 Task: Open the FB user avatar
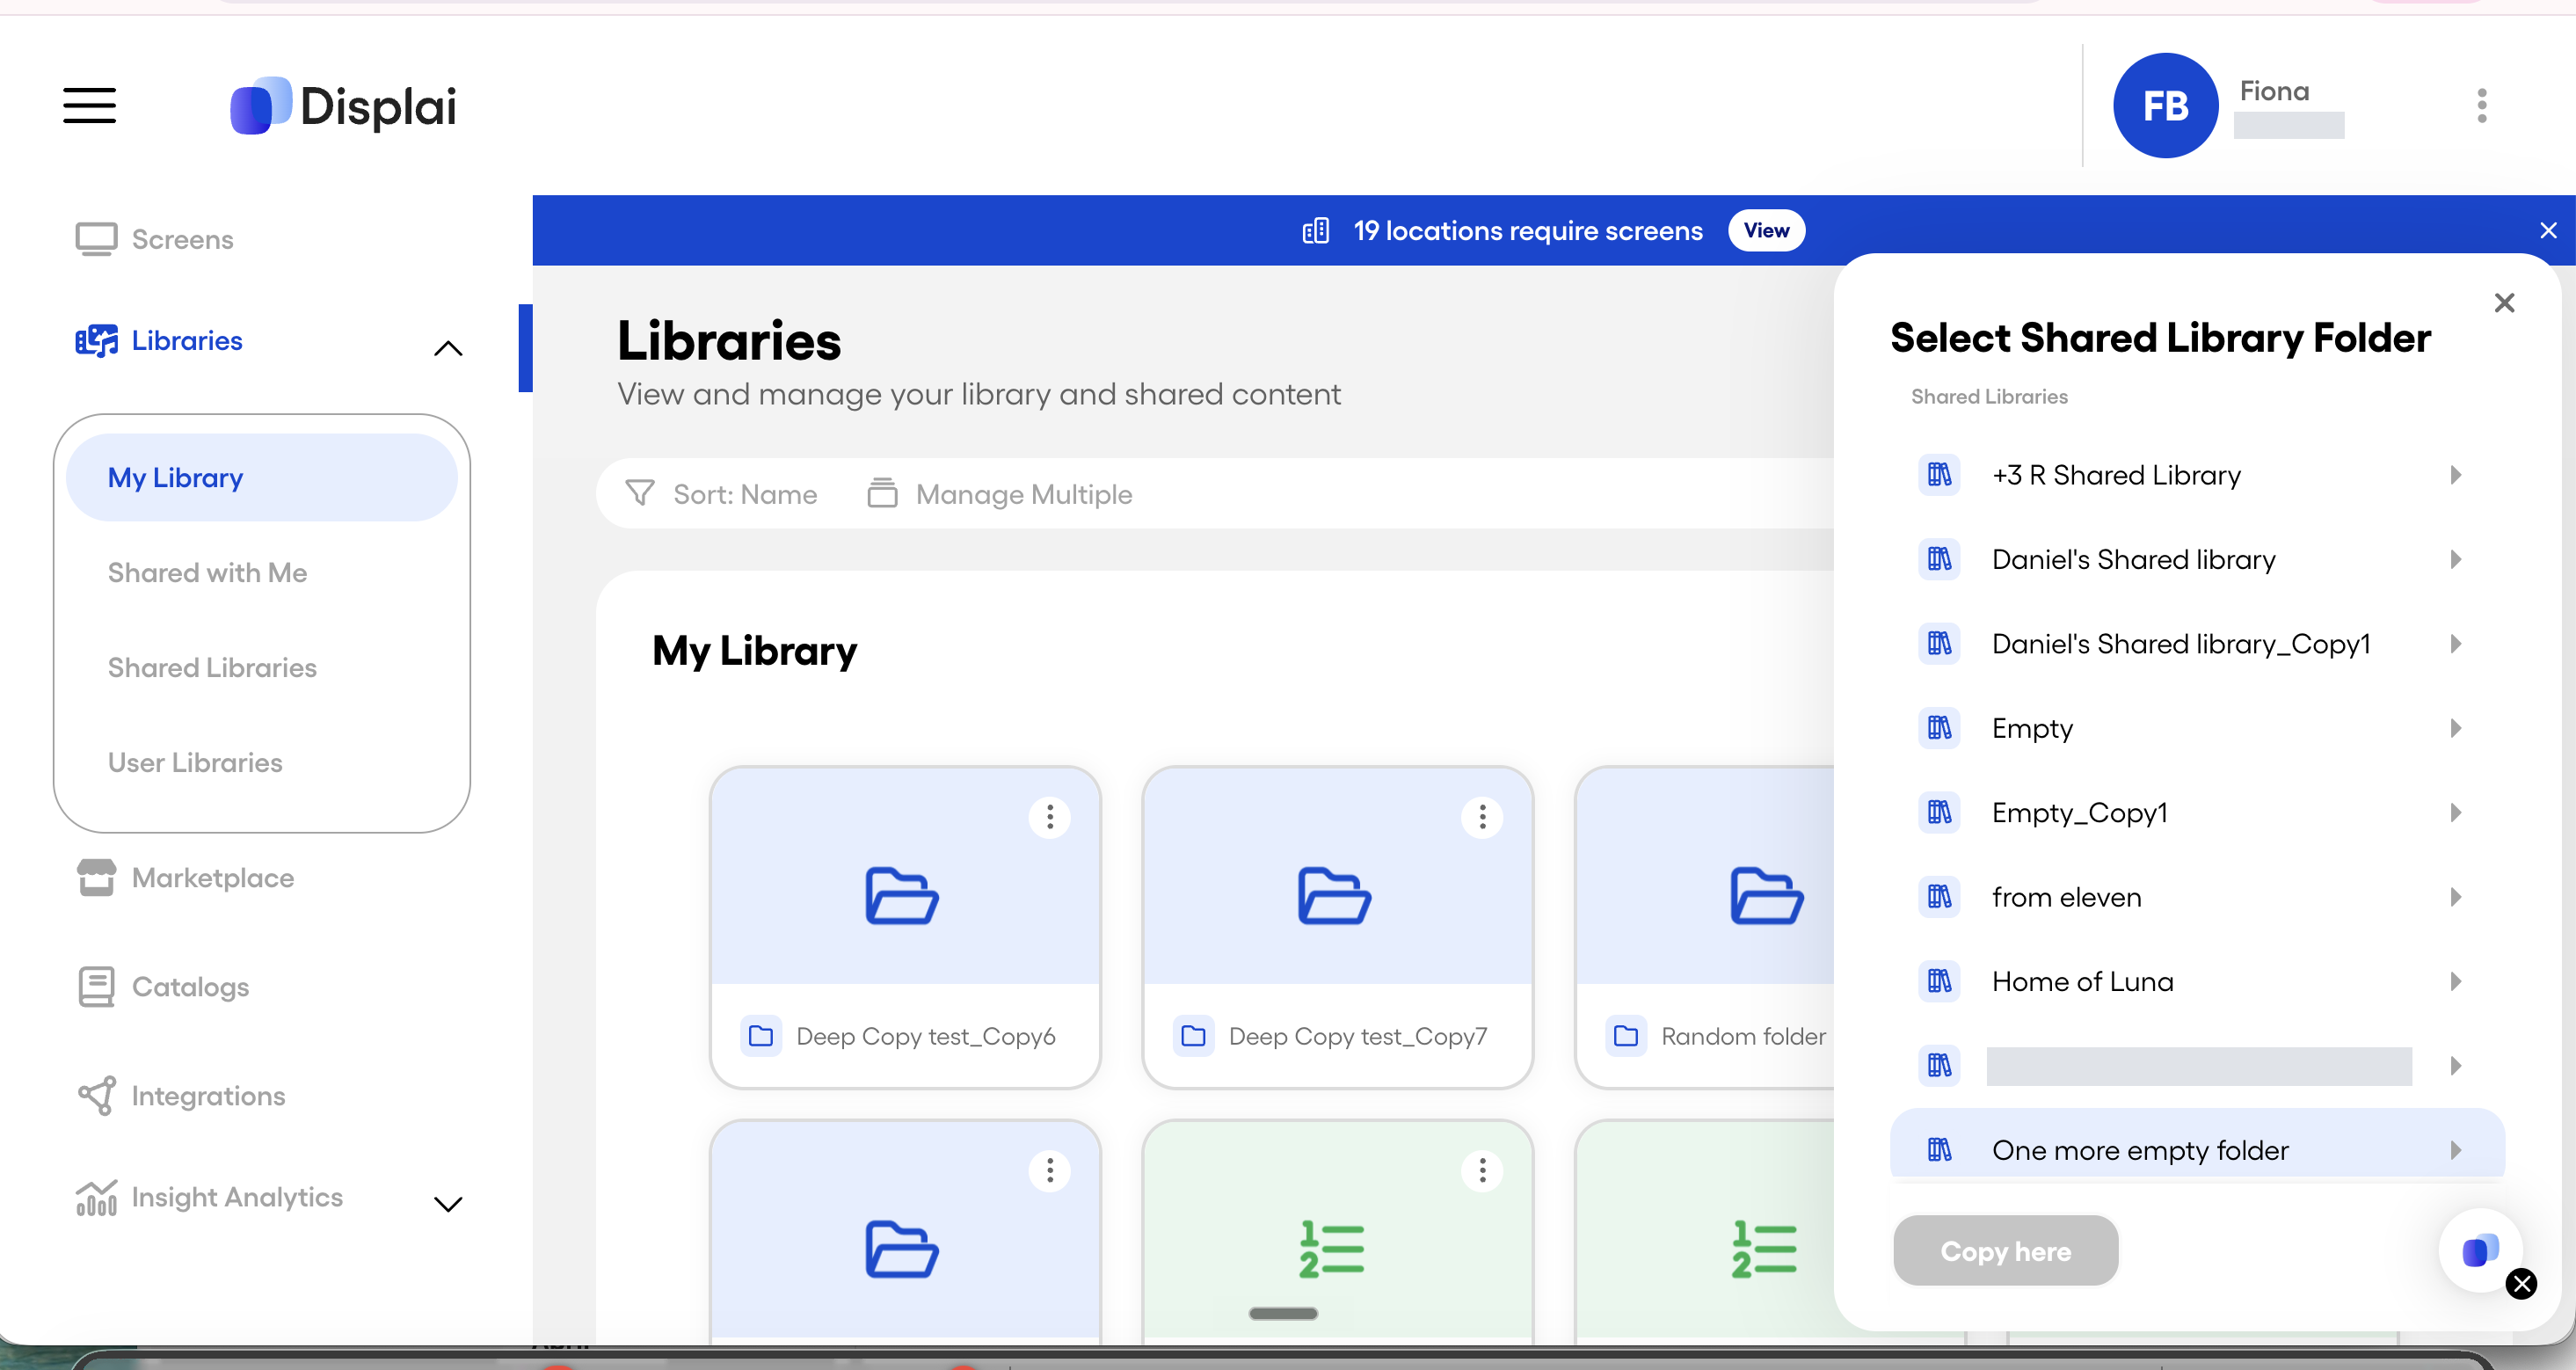(x=2165, y=105)
